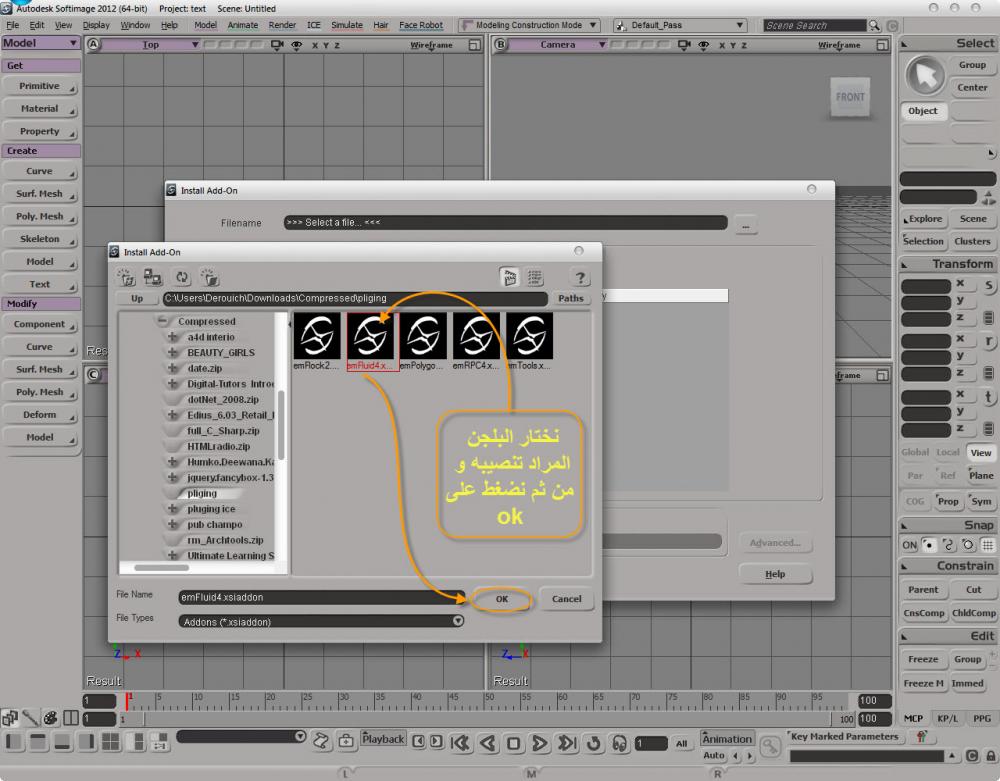The height and width of the screenshot is (781, 1000).
Task: Select the emRPC4 addon thumbnail
Action: 476,341
